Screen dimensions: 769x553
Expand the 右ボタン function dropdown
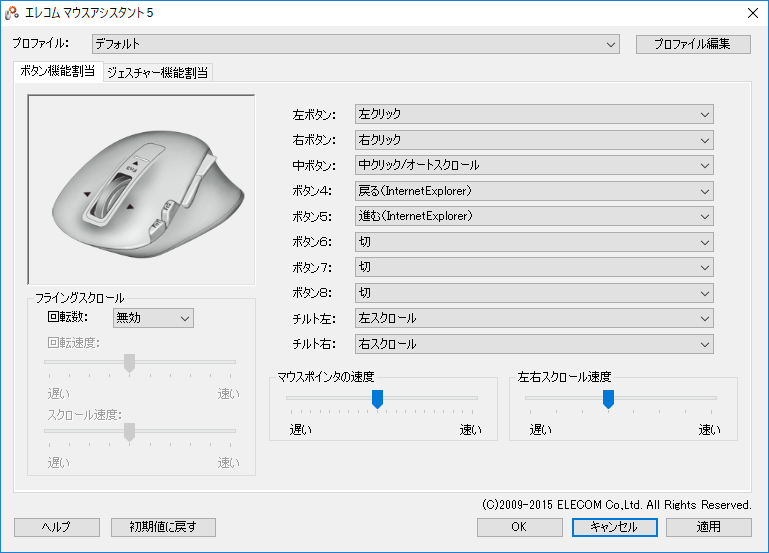pyautogui.click(x=534, y=140)
